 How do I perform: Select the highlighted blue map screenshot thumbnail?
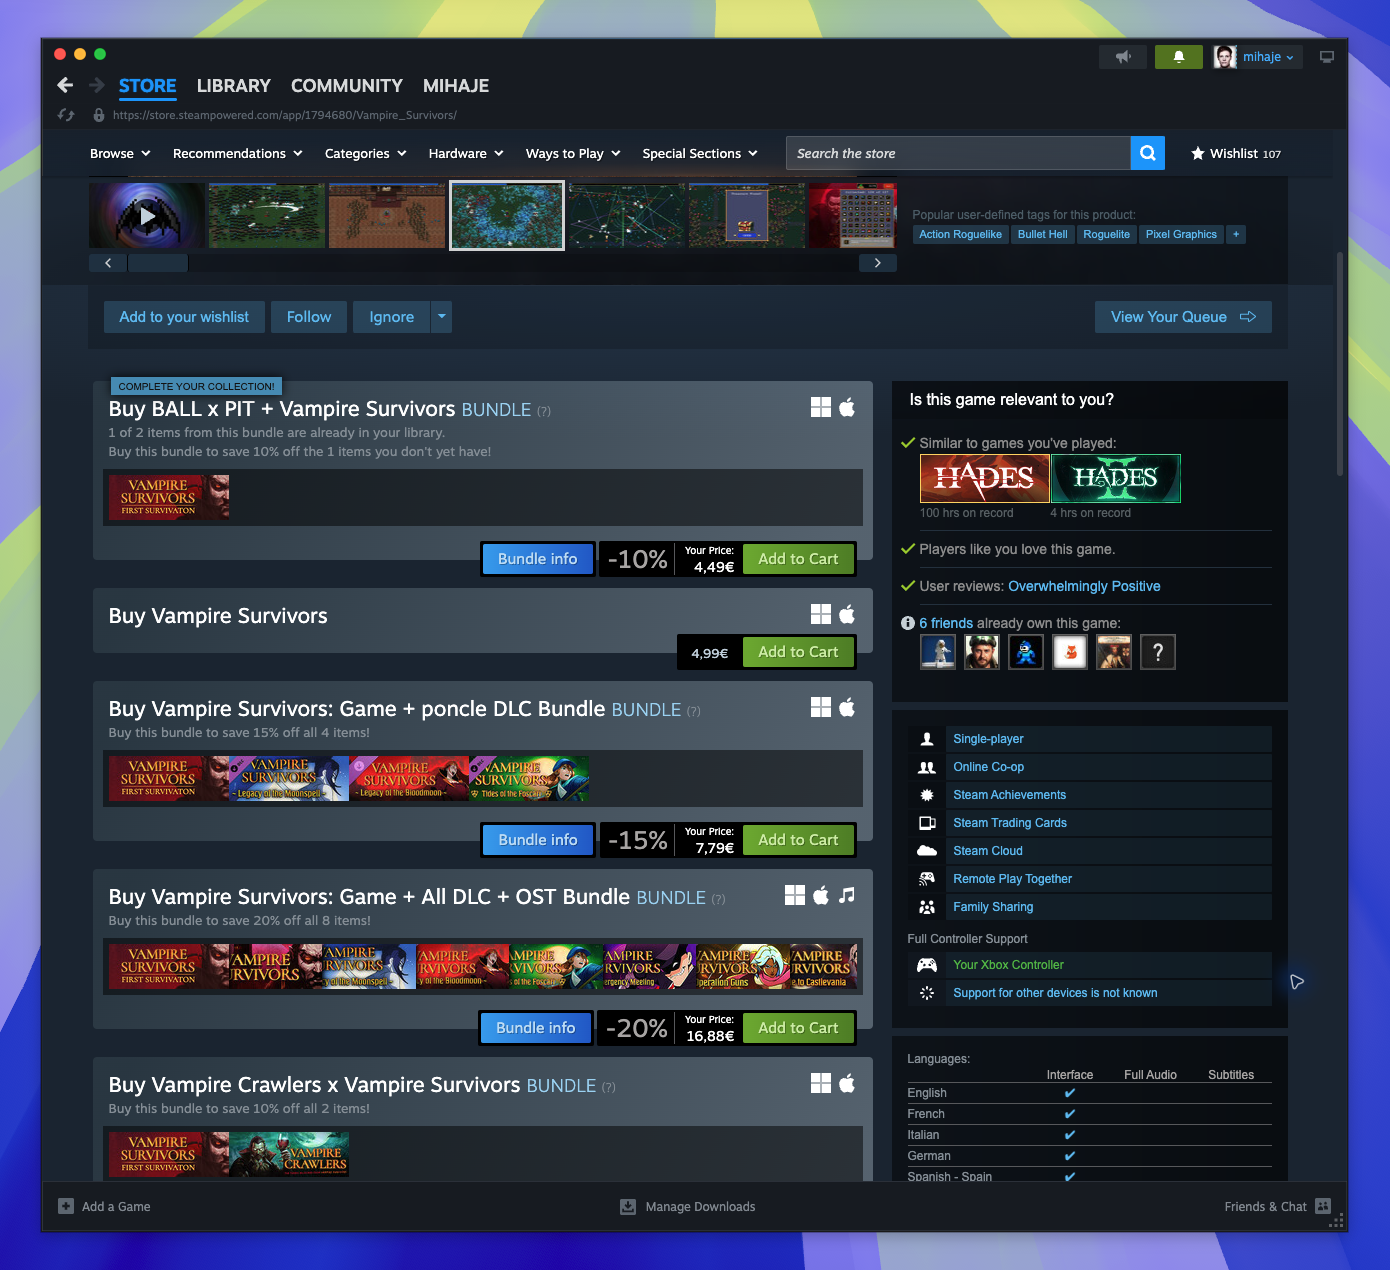point(507,215)
